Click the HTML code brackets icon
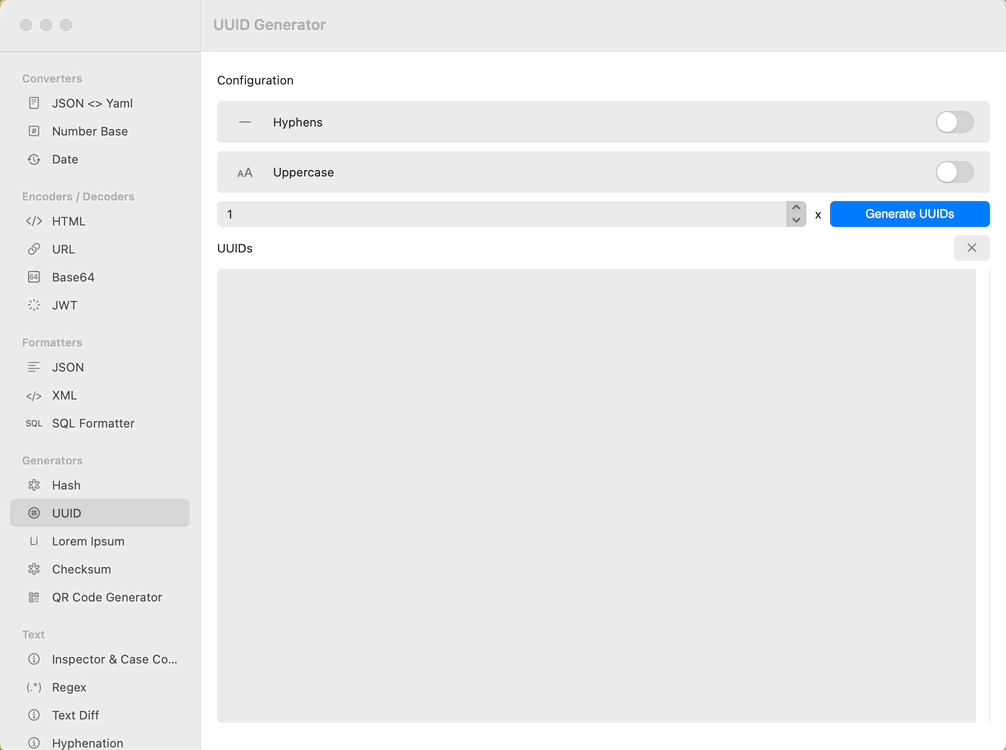The height and width of the screenshot is (750, 1006). pos(34,221)
